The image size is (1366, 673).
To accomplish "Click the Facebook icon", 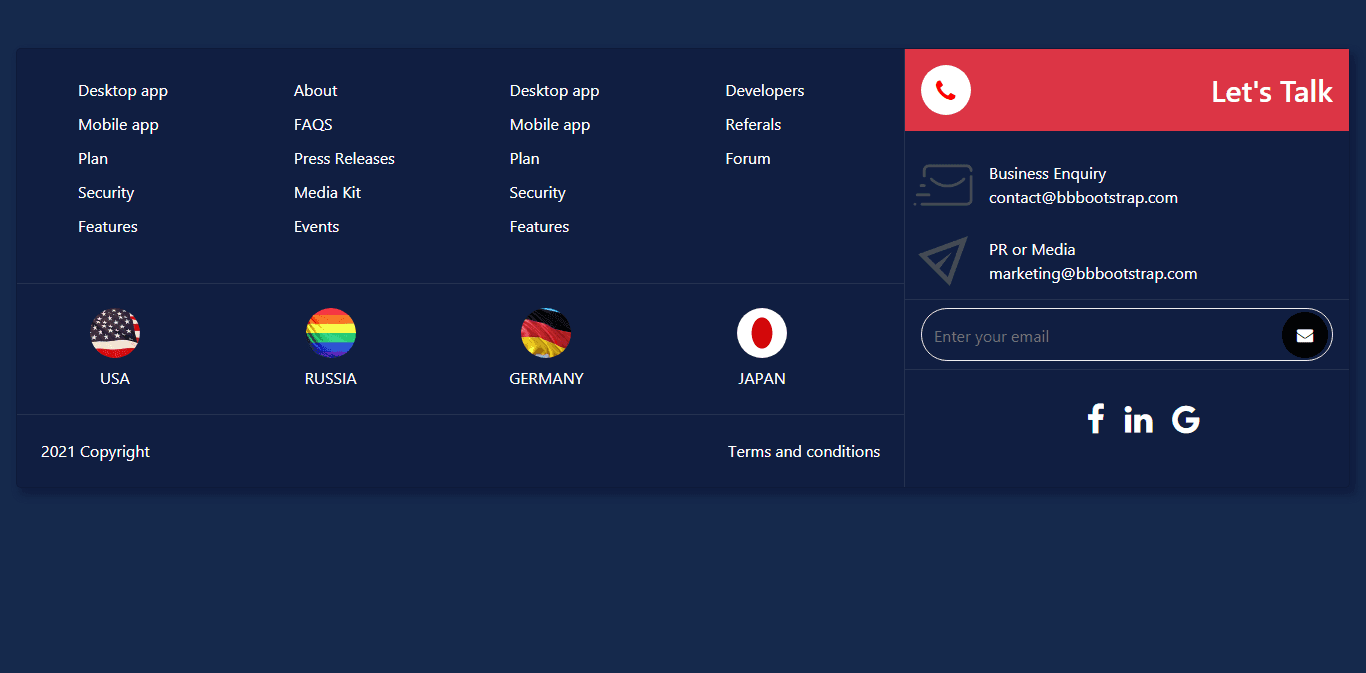I will pyautogui.click(x=1096, y=420).
